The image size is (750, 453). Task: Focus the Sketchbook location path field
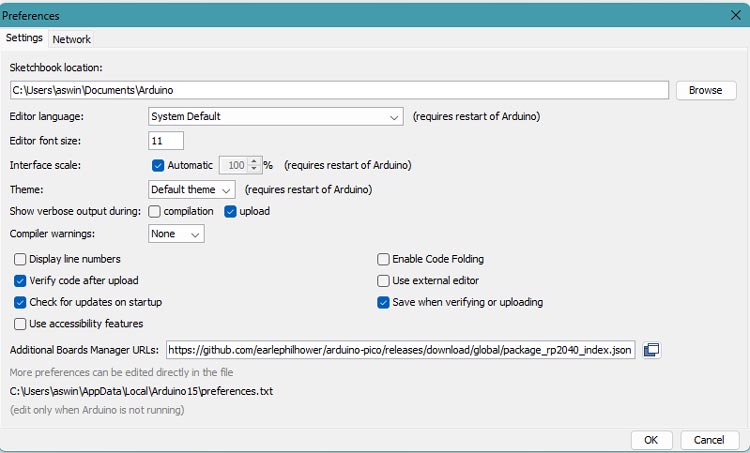pos(339,90)
